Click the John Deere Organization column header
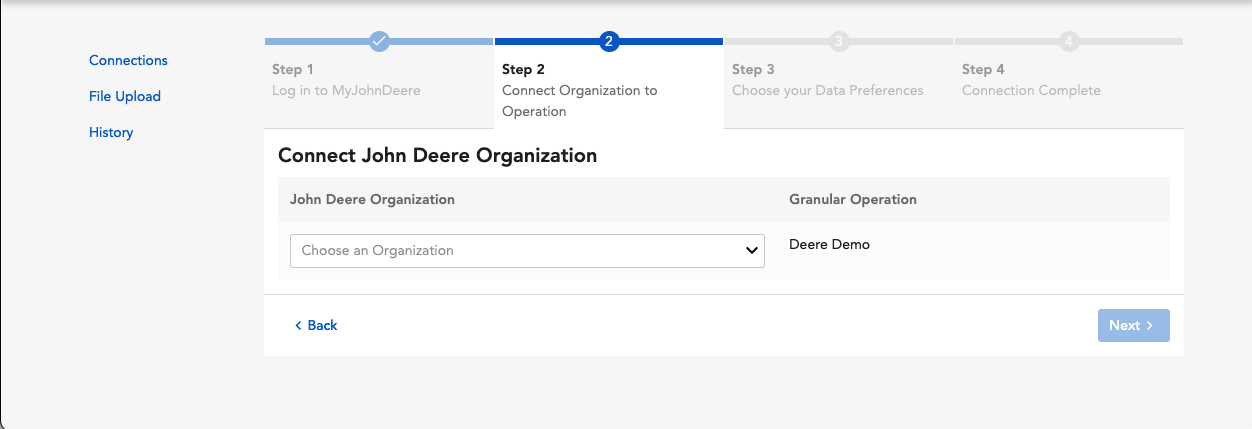Viewport: 1252px width, 429px height. pos(372,199)
